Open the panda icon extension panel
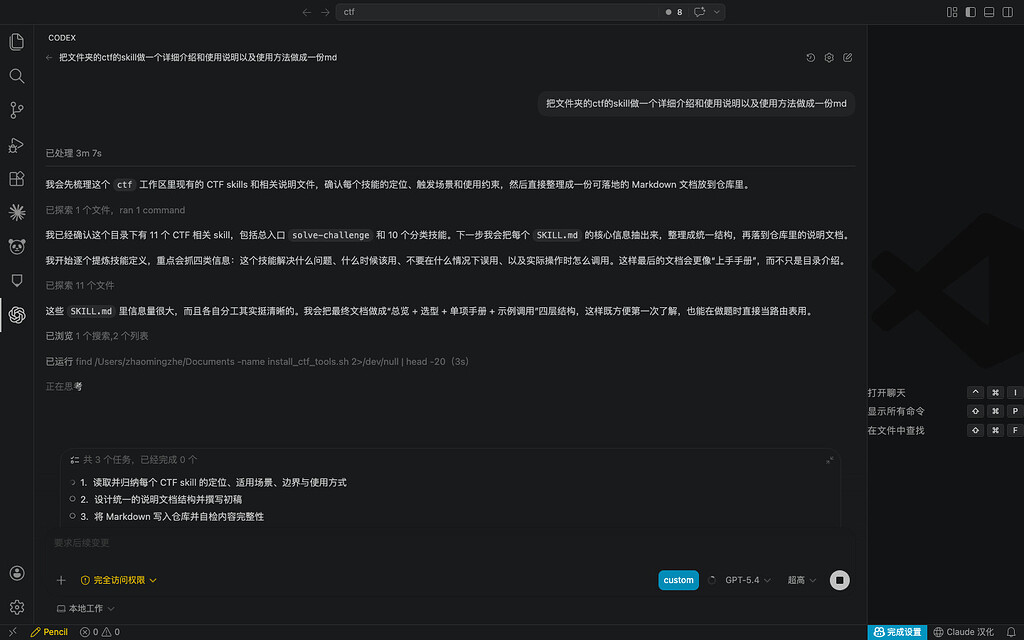Viewport: 1024px width, 640px height. (17, 246)
